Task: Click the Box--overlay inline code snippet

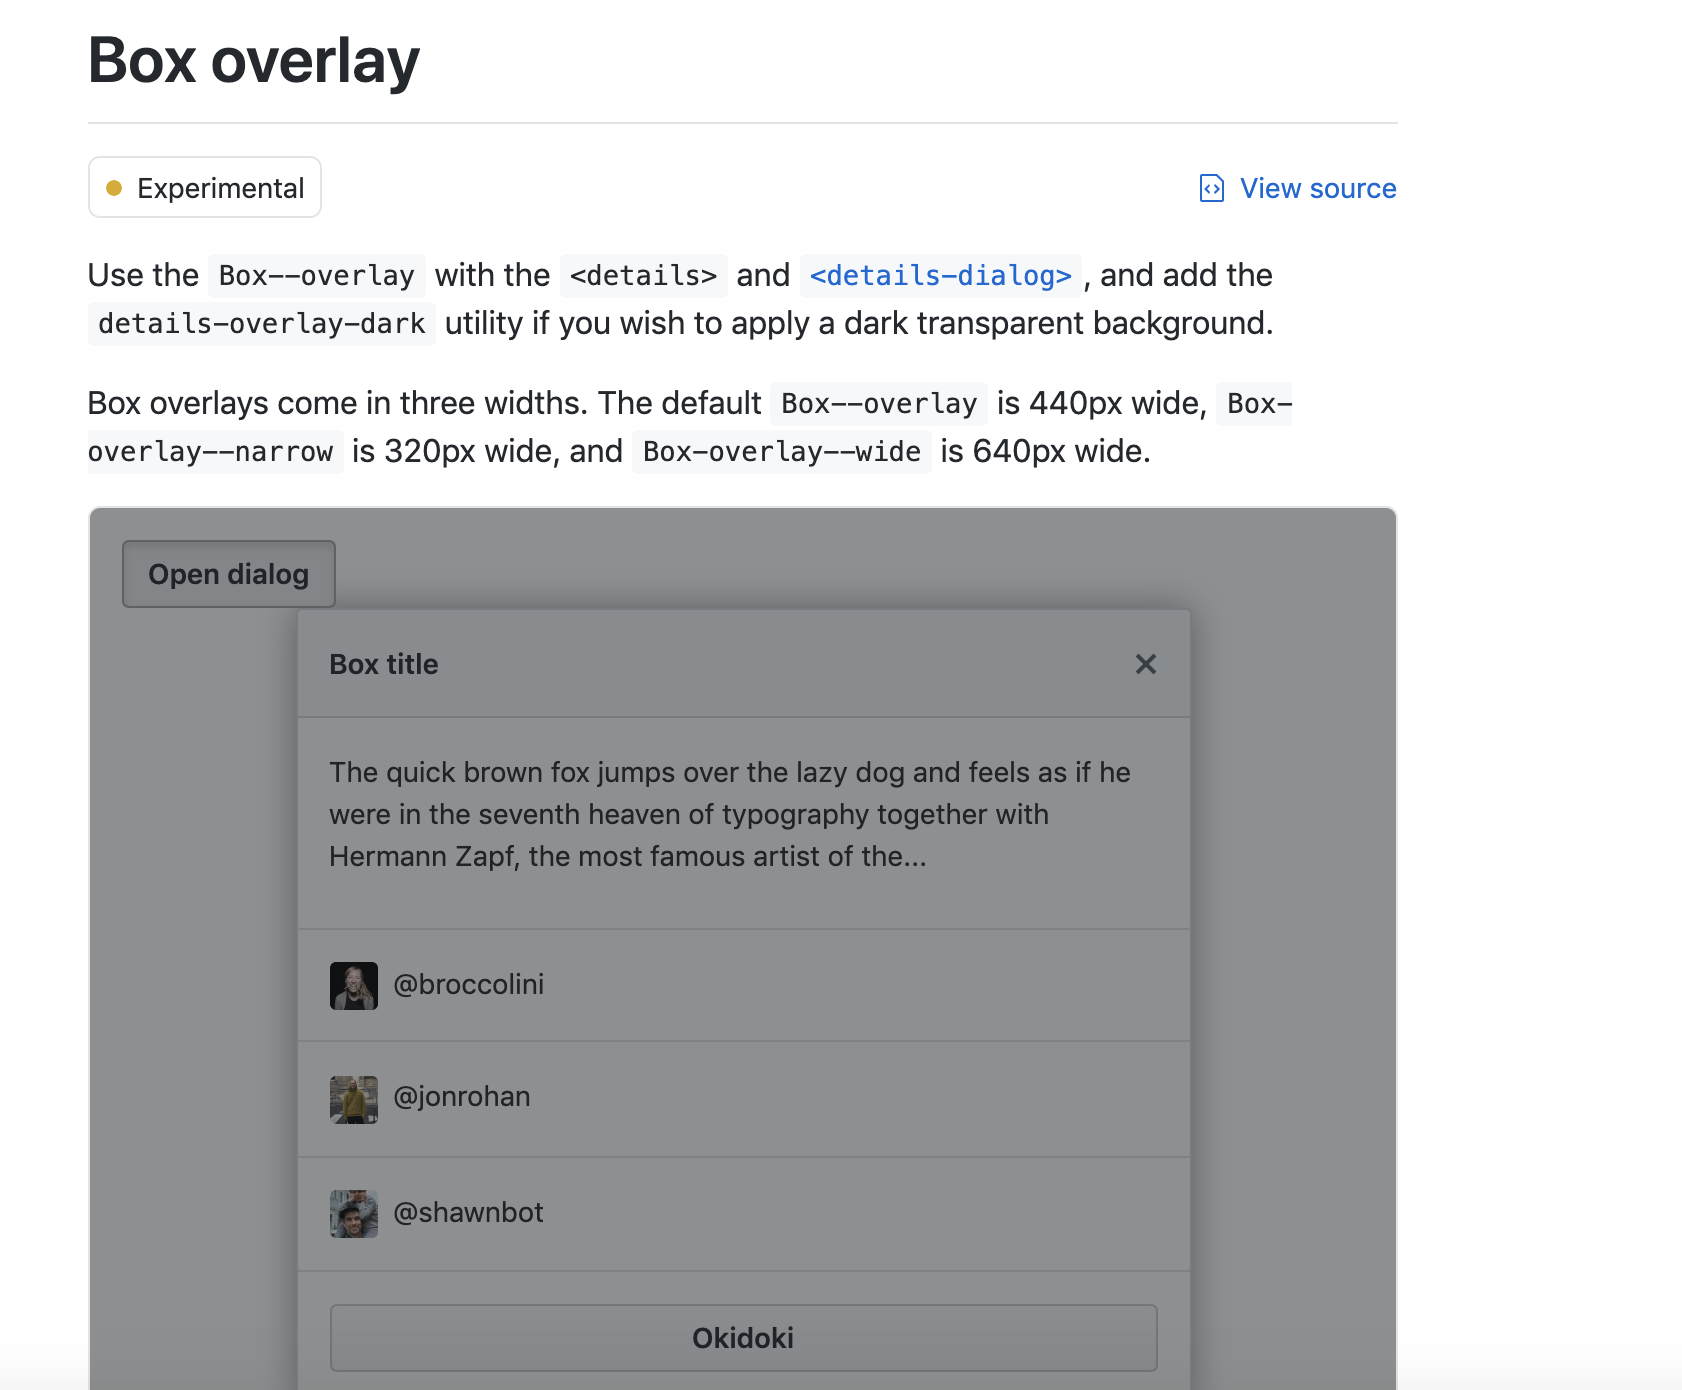Action: point(316,275)
